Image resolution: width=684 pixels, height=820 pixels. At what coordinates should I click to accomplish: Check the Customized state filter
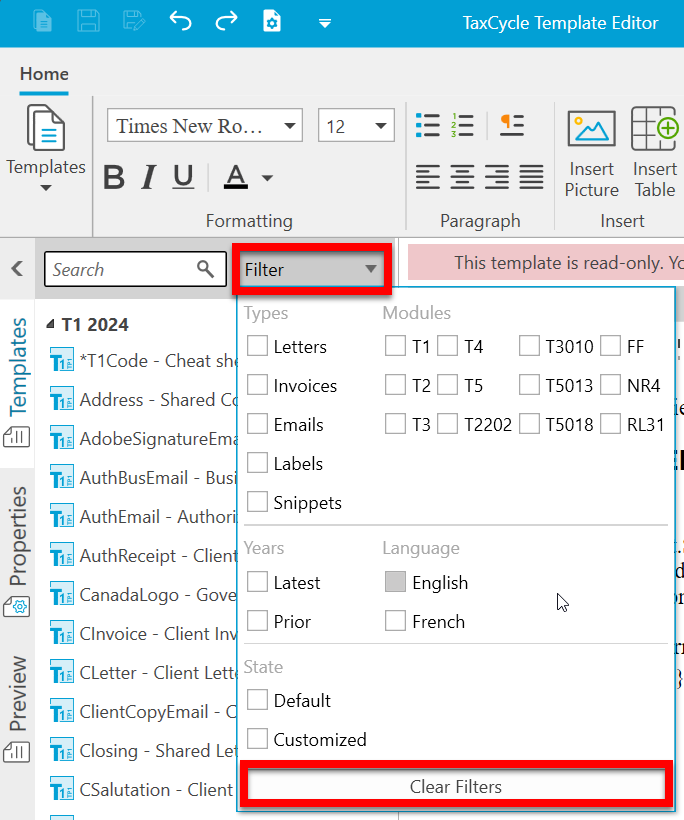[257, 738]
